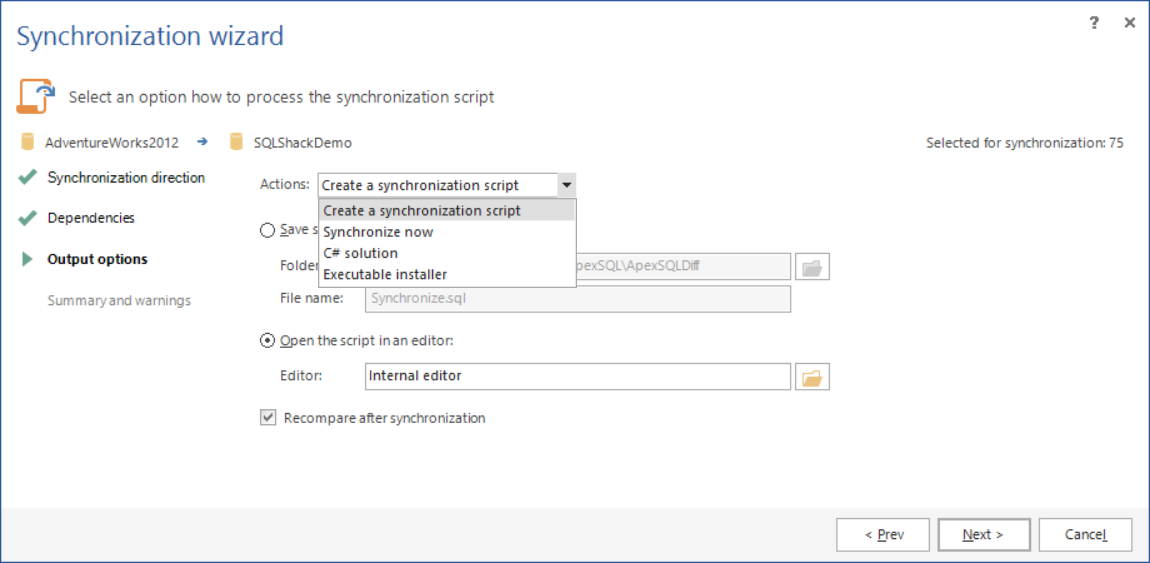Choose Synchronize now from Actions list
Viewport: 1150px width, 563px height.
(378, 232)
